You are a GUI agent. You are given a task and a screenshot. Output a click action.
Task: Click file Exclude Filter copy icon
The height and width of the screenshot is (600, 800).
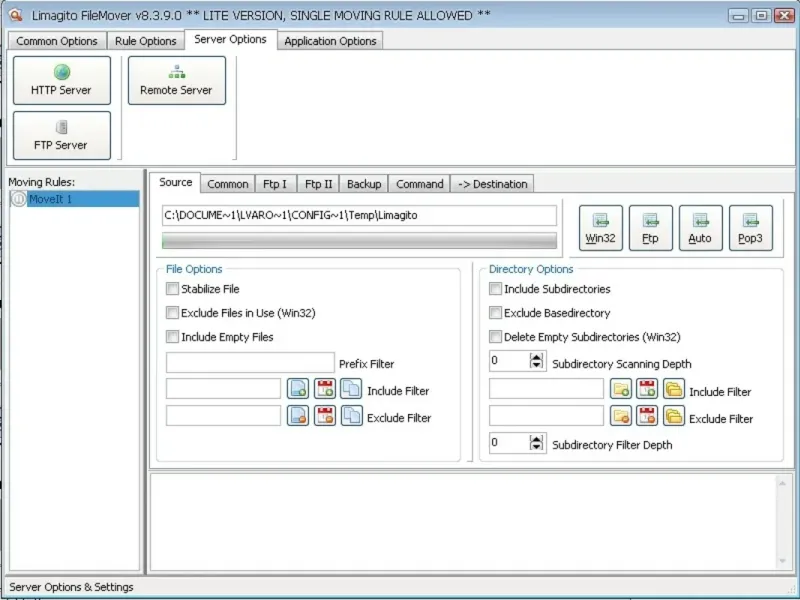tap(351, 416)
